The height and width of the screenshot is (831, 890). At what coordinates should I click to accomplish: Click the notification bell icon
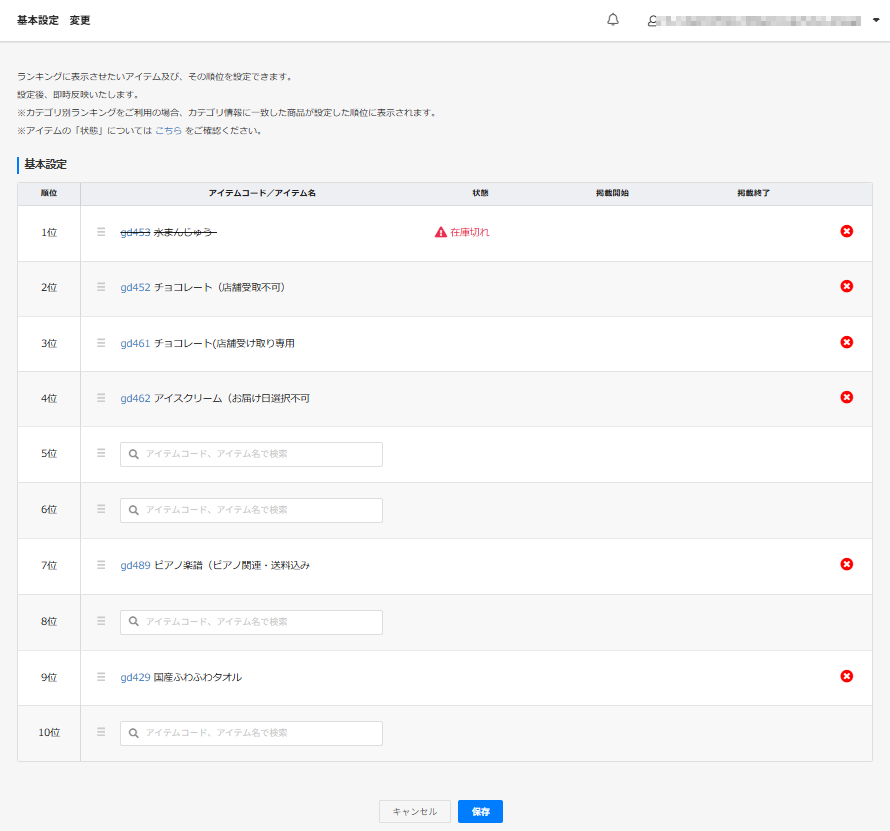click(613, 20)
